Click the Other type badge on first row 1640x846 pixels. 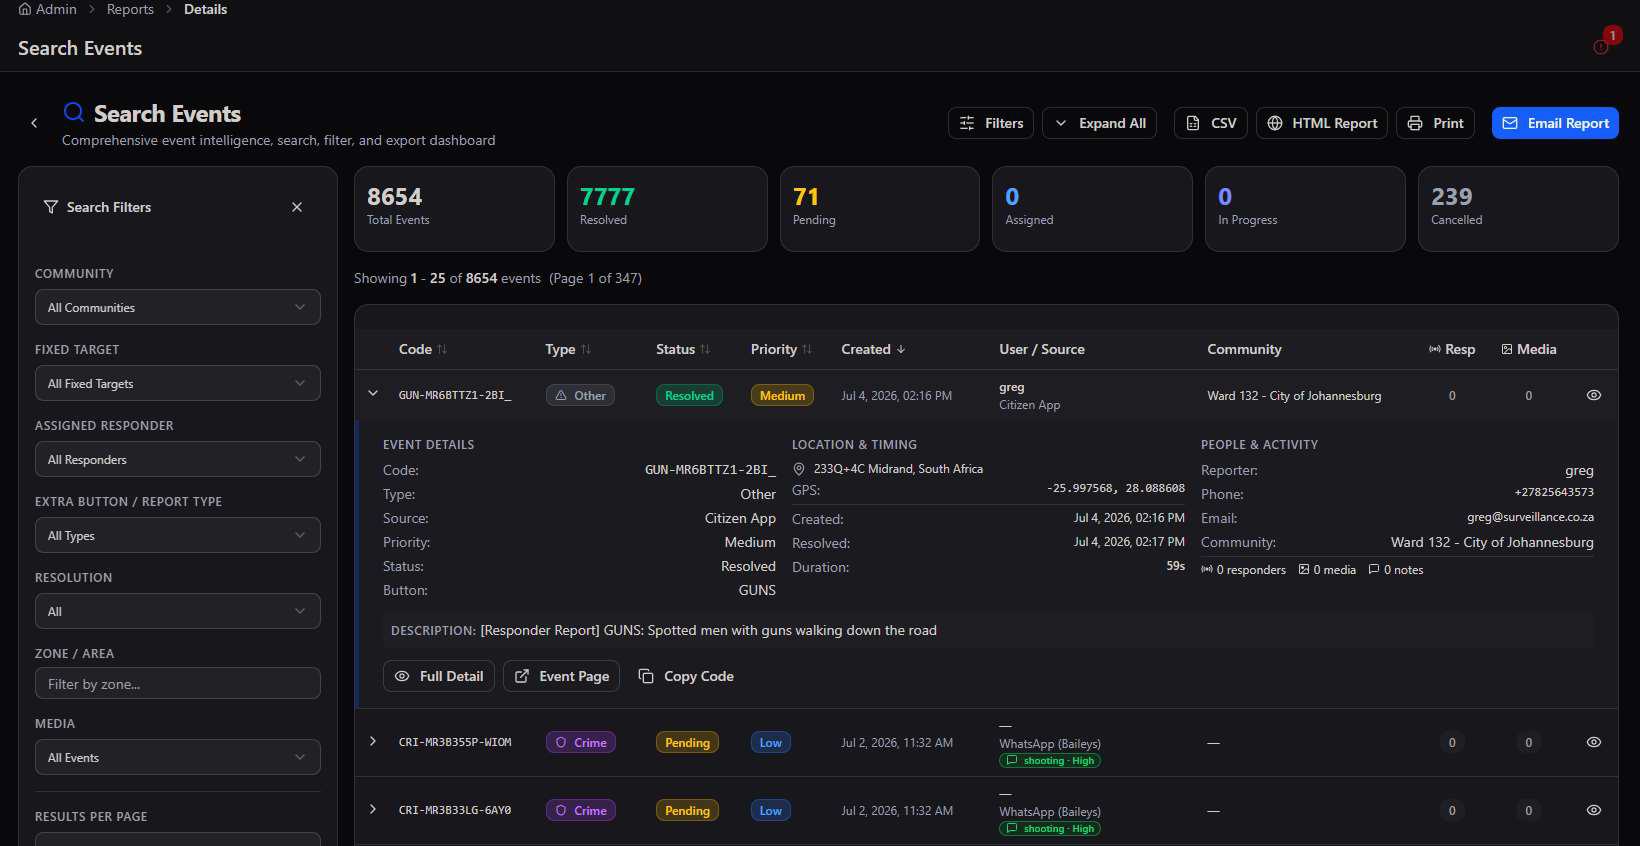(580, 395)
